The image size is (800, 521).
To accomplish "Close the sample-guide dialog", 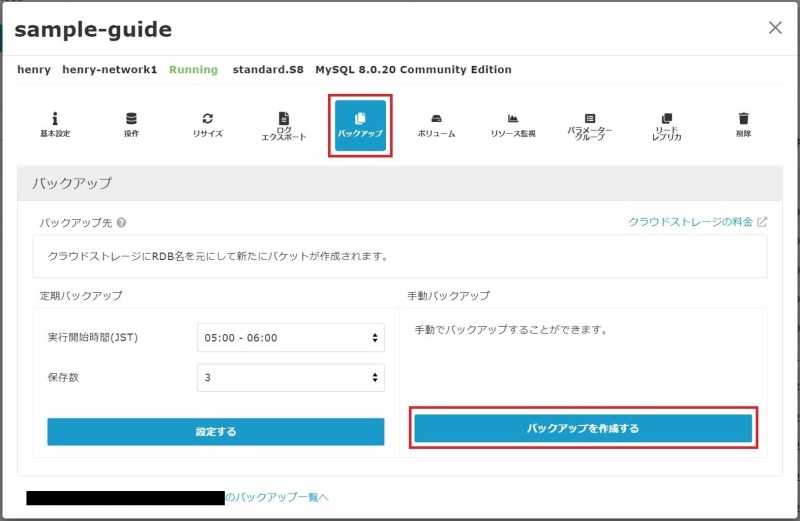I will click(x=775, y=28).
